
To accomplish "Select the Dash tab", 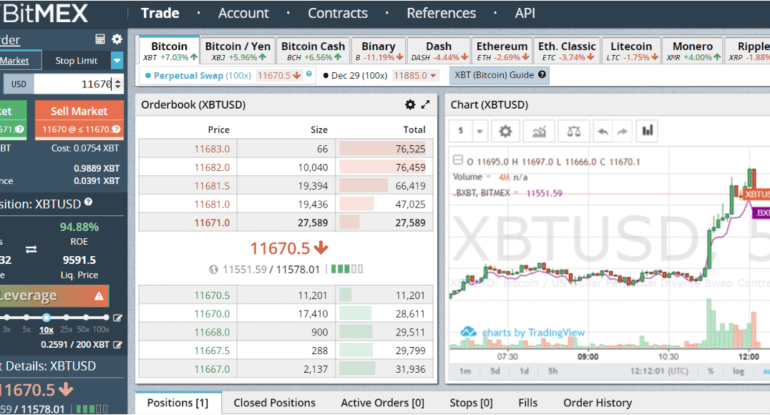I will (439, 51).
